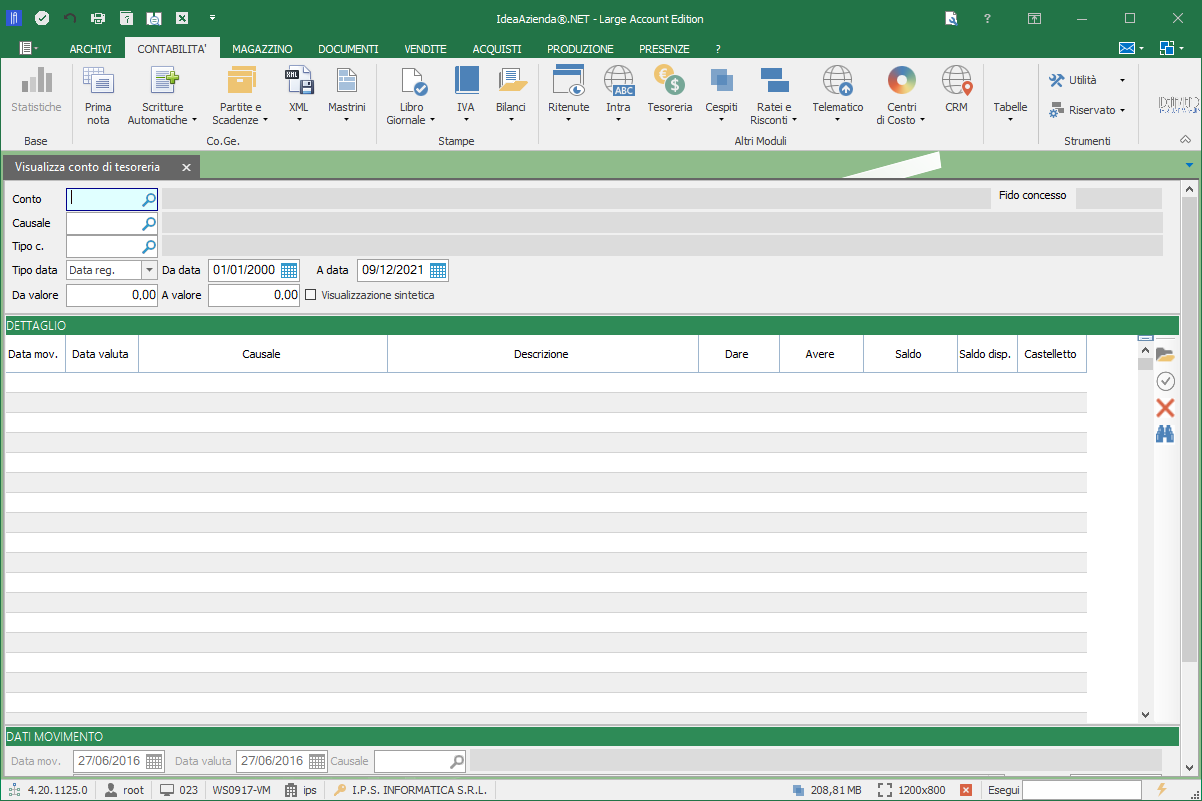Click the Castelletto column header
This screenshot has width=1202, height=801.
pyautogui.click(x=1051, y=354)
